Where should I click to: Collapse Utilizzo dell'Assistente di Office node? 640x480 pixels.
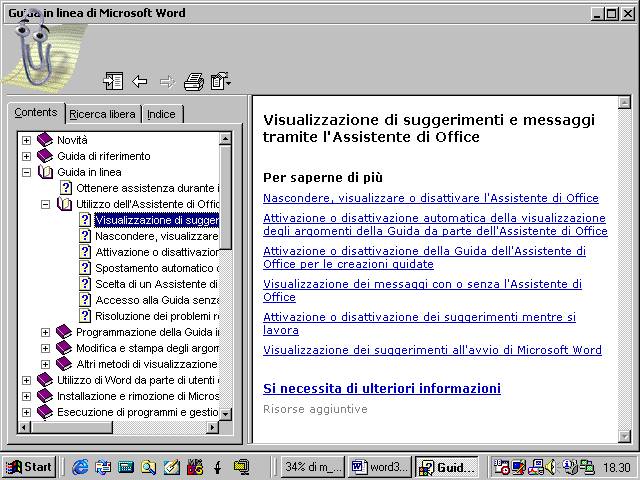pos(46,204)
